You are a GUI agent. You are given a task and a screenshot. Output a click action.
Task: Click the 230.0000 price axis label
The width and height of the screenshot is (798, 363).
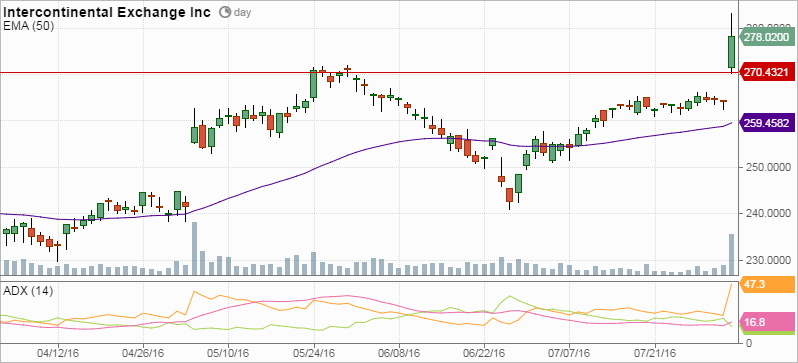pyautogui.click(x=767, y=261)
